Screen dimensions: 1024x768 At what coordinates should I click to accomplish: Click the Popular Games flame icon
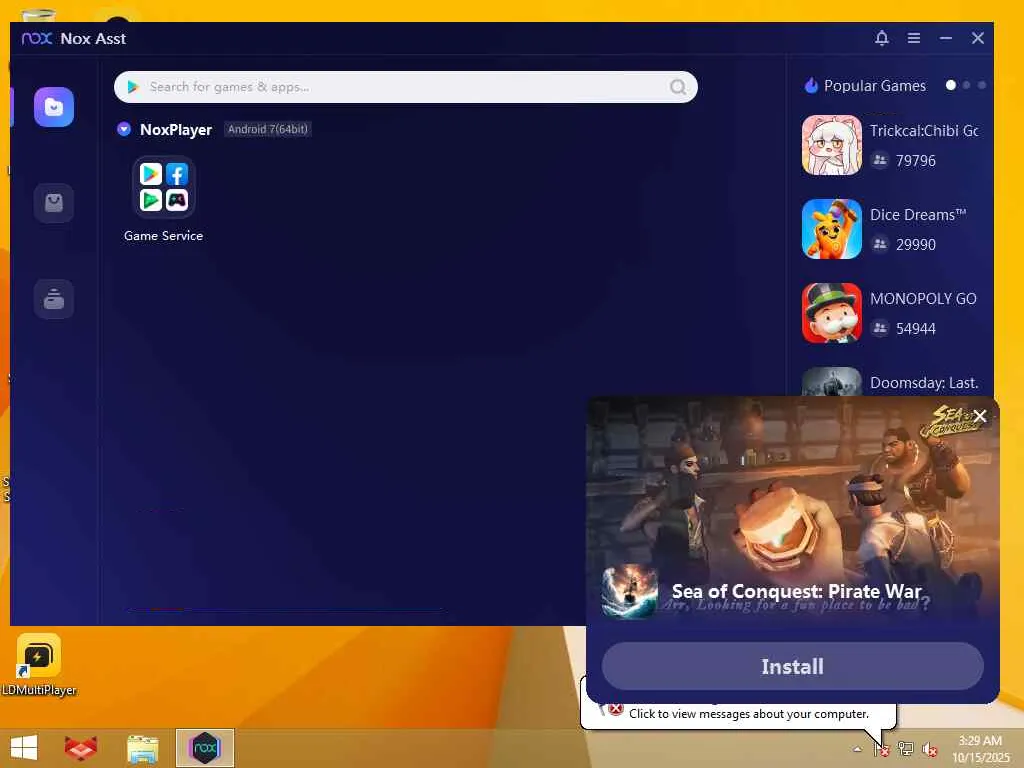(x=811, y=86)
